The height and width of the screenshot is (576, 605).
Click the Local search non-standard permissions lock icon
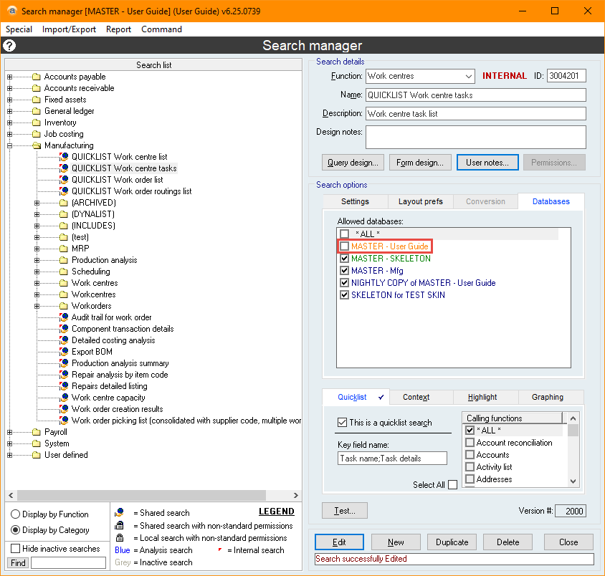120,538
